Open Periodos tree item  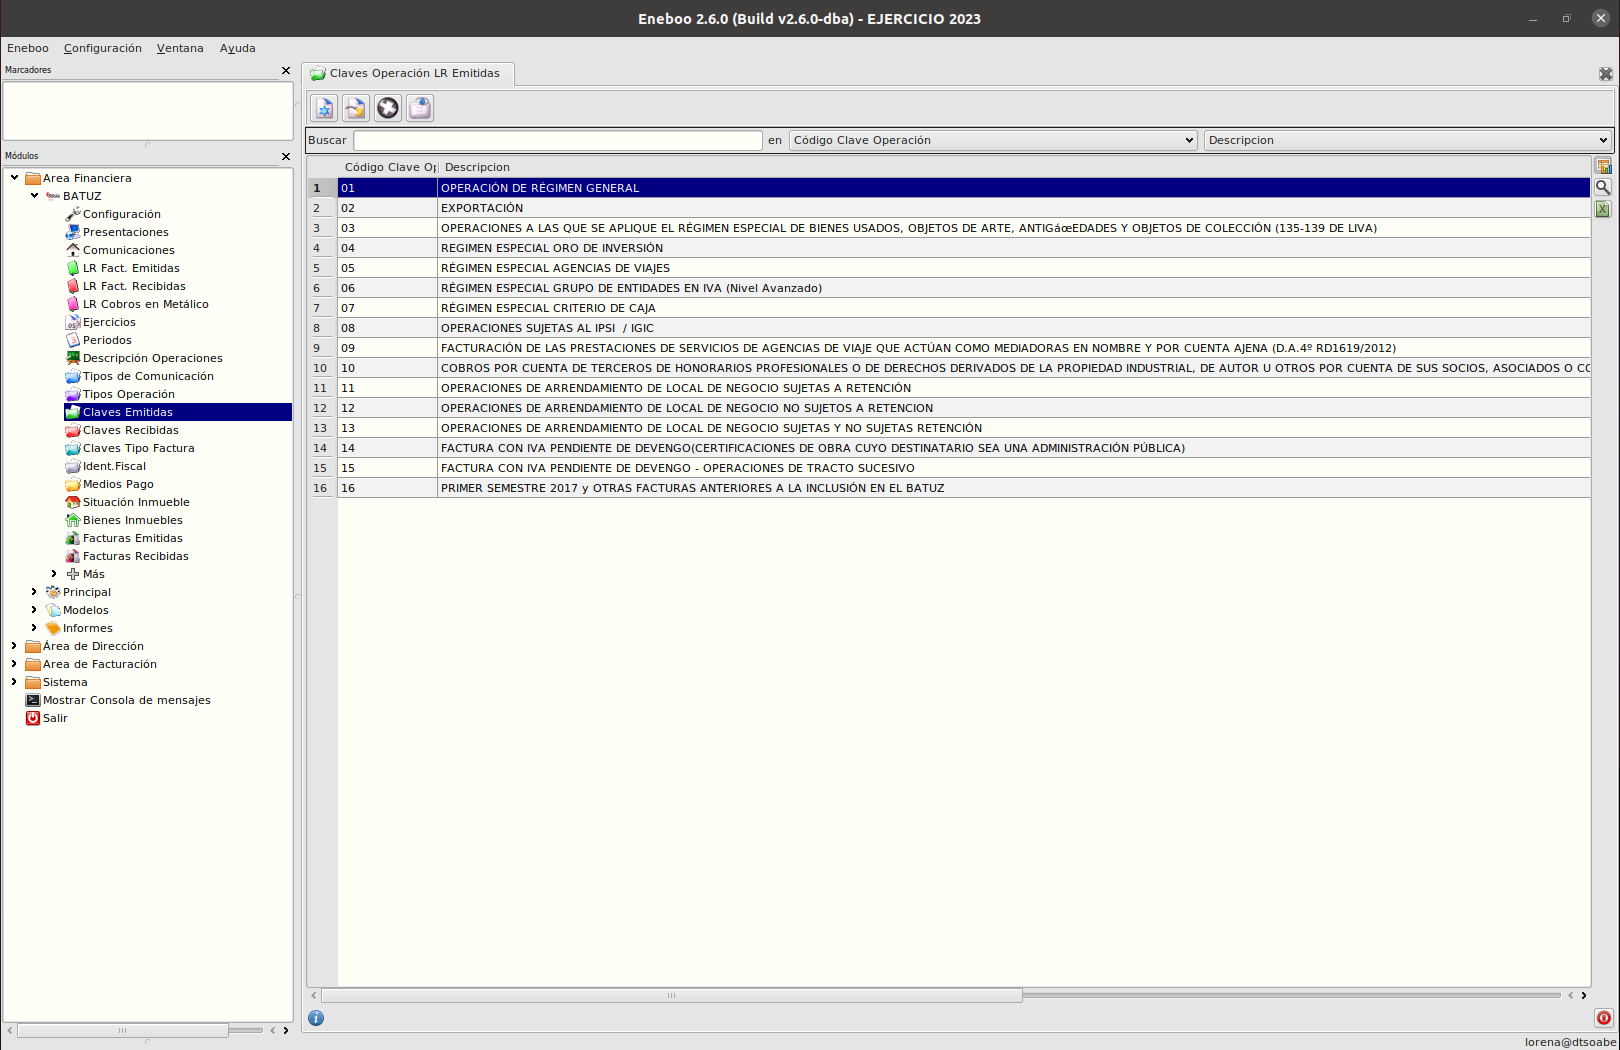[x=98, y=340]
